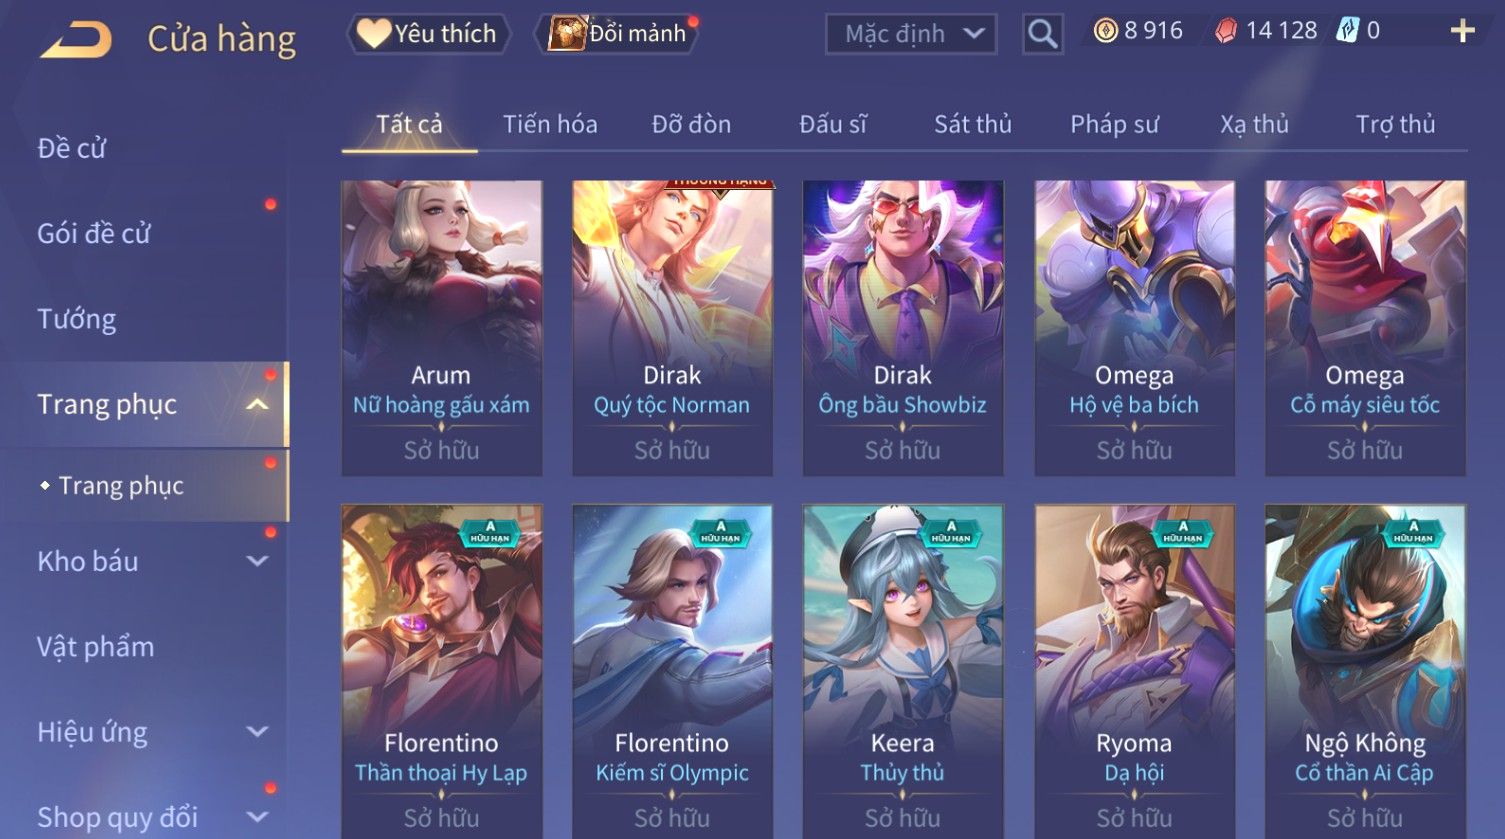Click the red gem currency icon

click(1226, 32)
